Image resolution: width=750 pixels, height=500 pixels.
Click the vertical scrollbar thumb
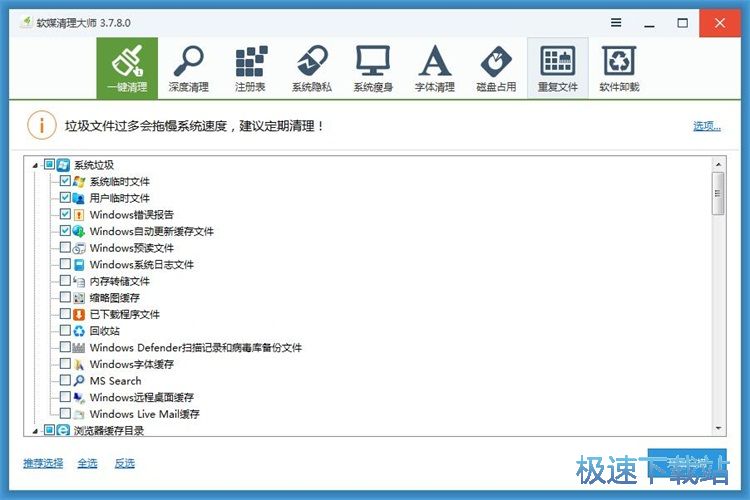(x=718, y=194)
